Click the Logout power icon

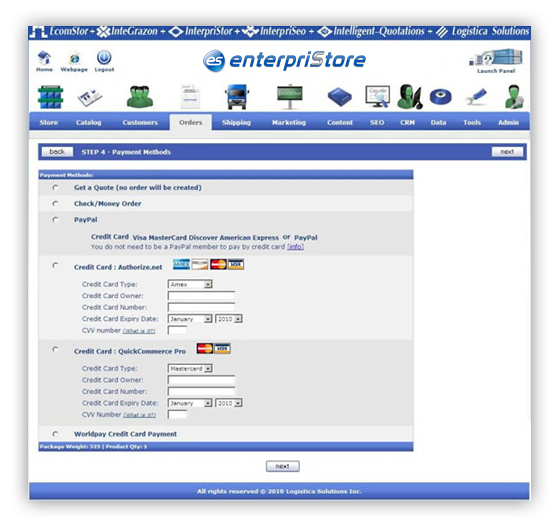(104, 57)
